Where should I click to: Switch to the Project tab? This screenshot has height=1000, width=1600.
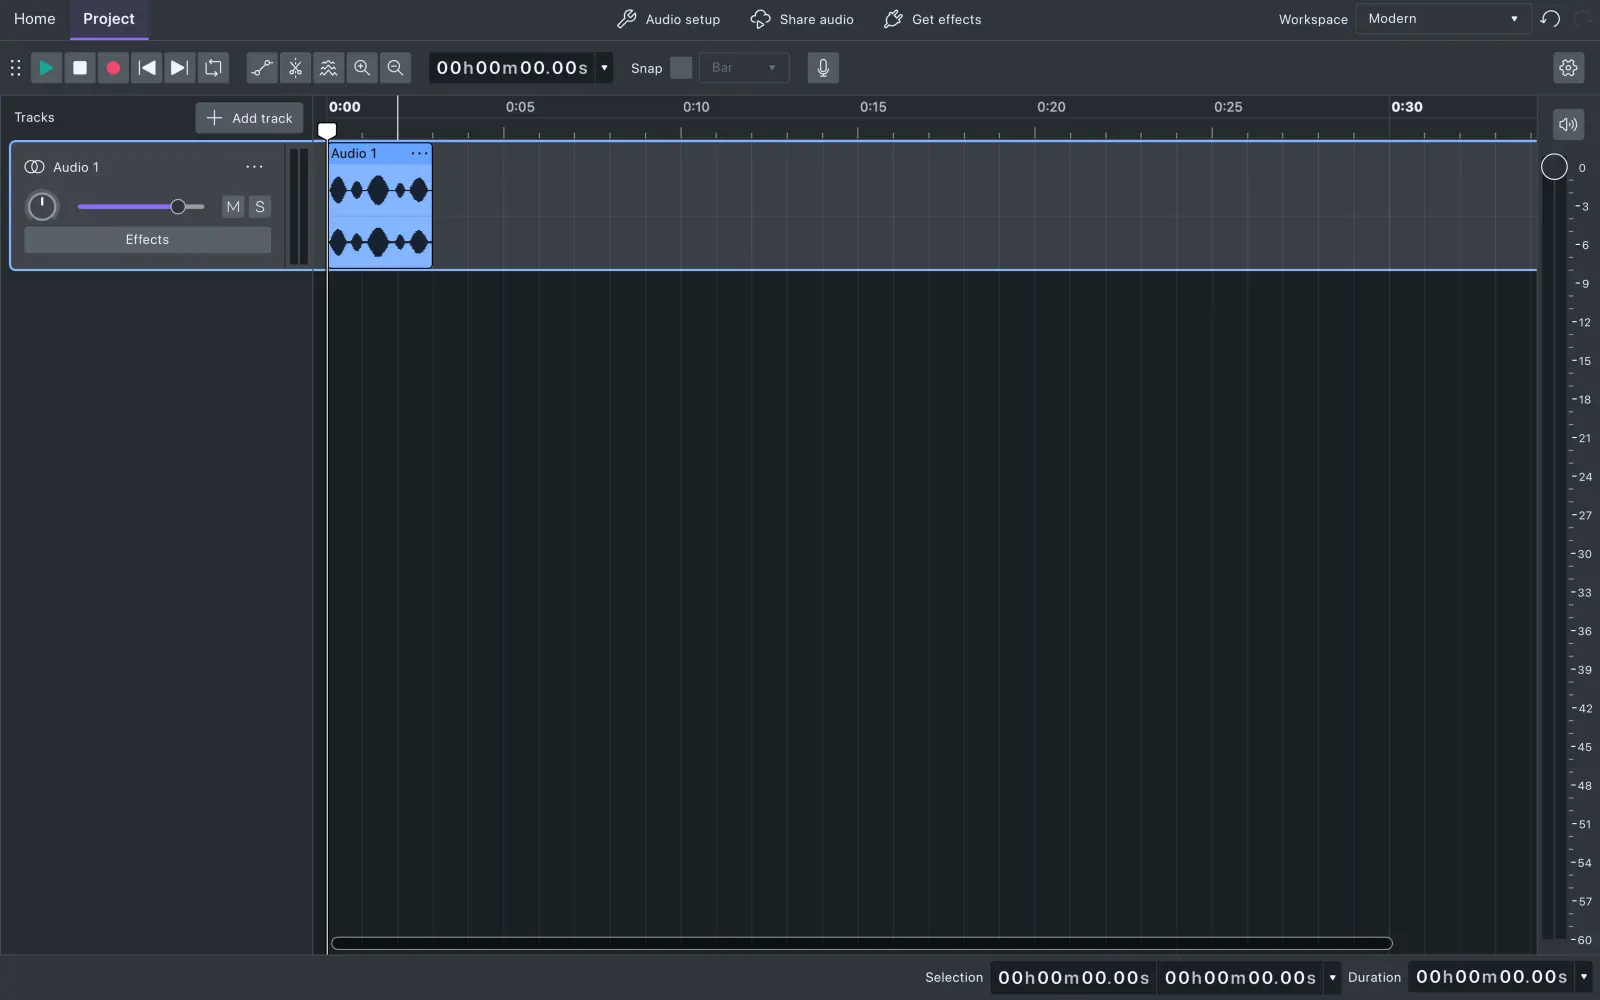coord(109,19)
